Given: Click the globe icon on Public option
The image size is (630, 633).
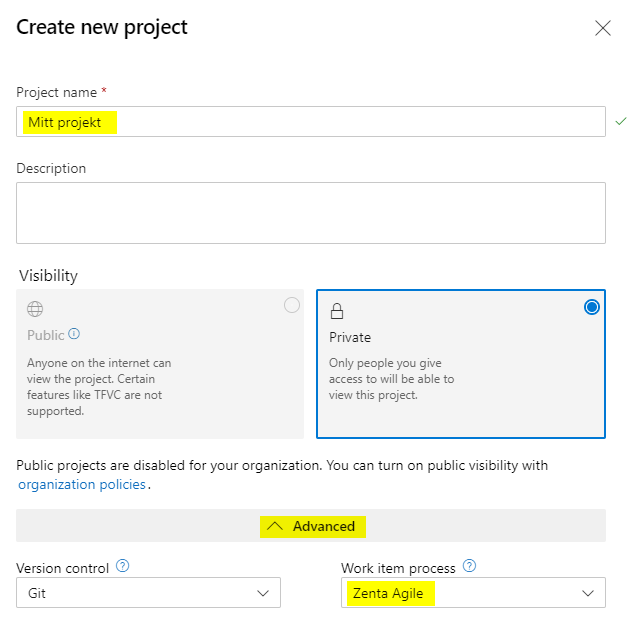Looking at the screenshot, I should point(35,310).
